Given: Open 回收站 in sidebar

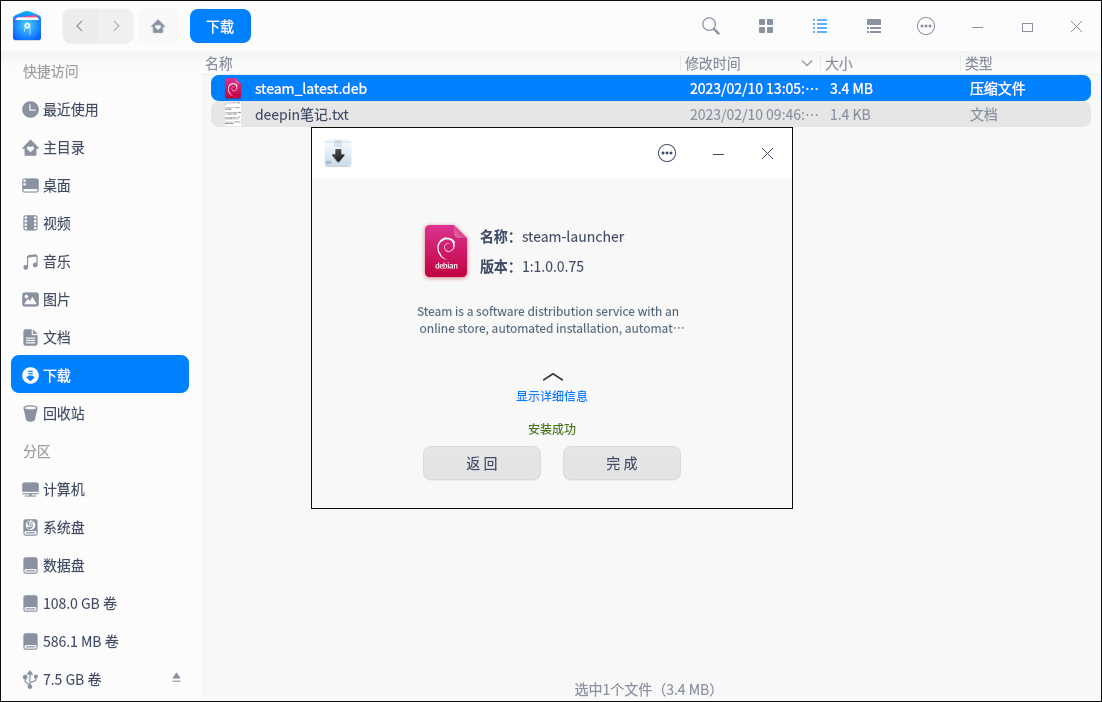Looking at the screenshot, I should pyautogui.click(x=100, y=414).
